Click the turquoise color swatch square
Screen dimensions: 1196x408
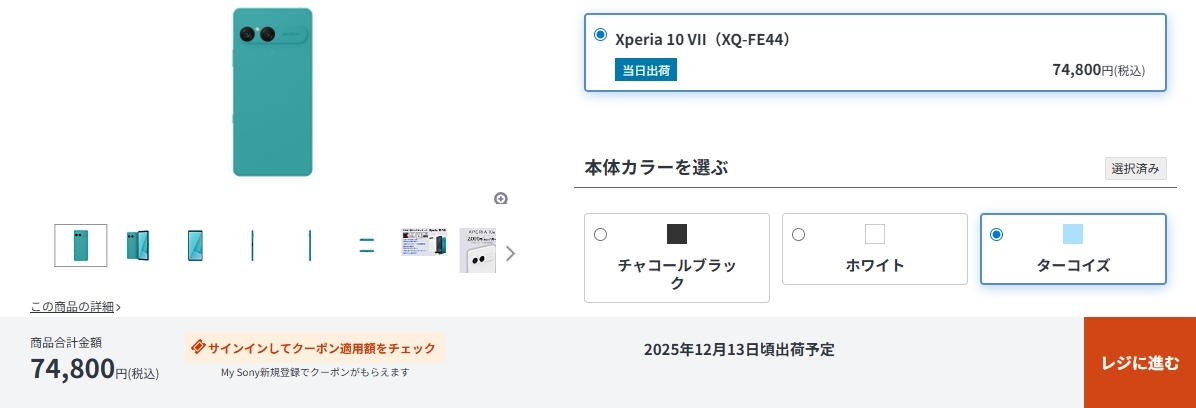coord(1073,234)
